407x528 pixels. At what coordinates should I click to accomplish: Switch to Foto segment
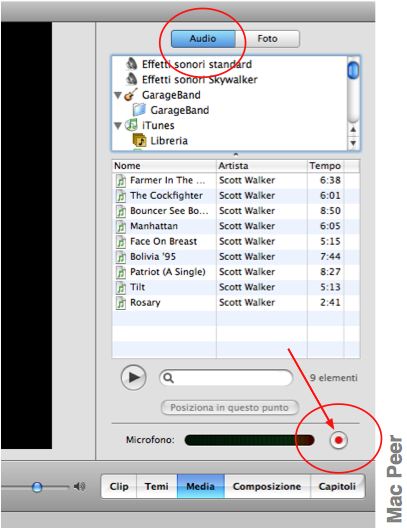point(267,39)
